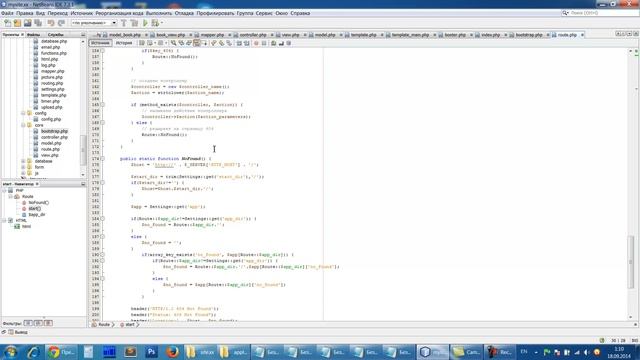
Task: Switch to the mapper.php editor tab
Action: [212, 35]
